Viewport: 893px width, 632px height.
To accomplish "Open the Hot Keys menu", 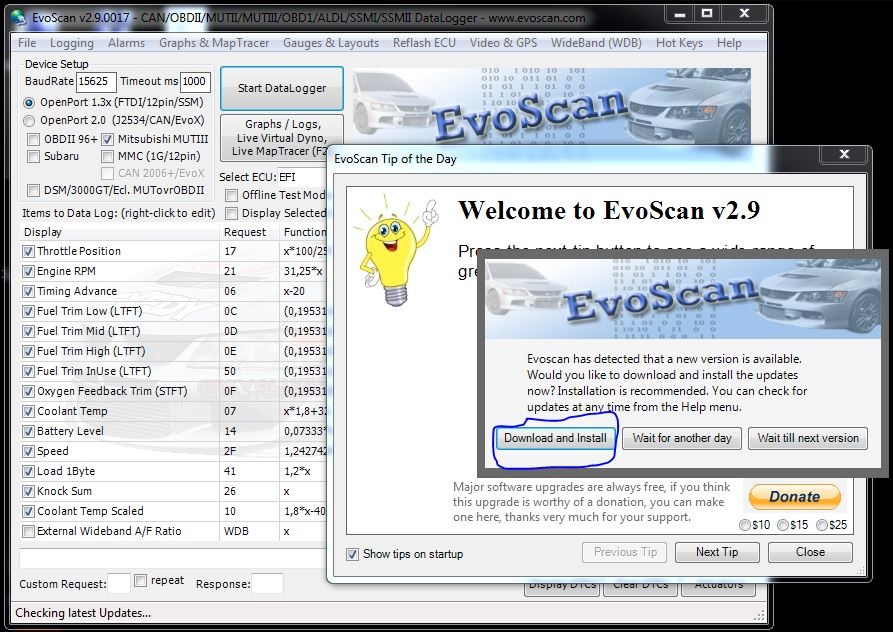I will 679,43.
